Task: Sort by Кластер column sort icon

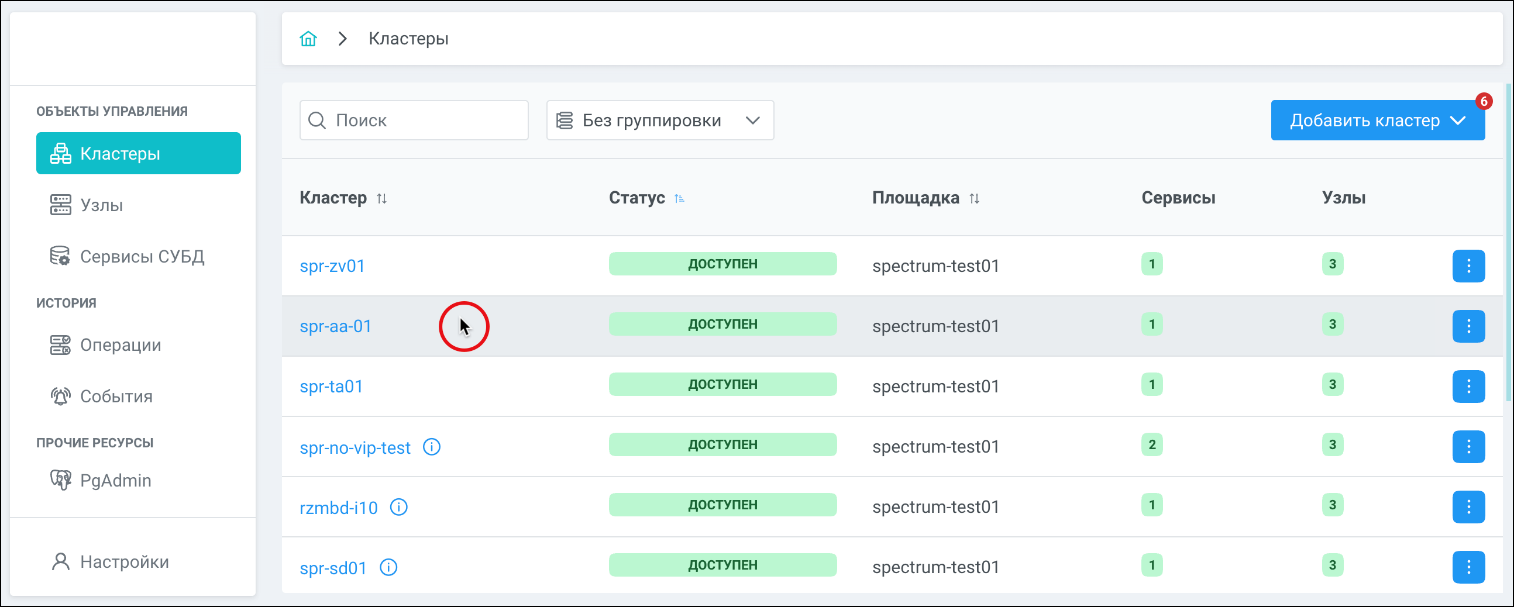Action: pos(382,198)
